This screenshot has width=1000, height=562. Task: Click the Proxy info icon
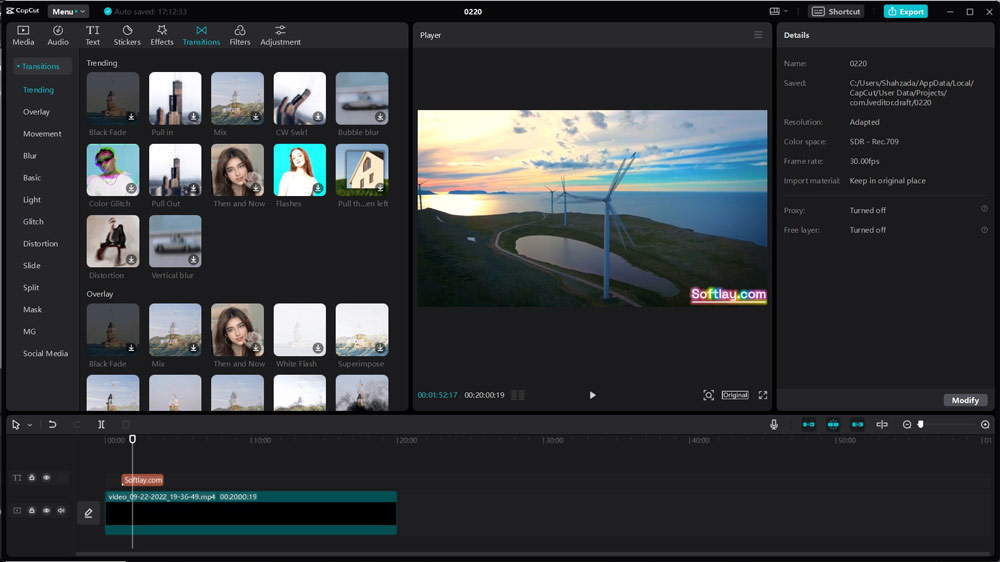(x=984, y=209)
